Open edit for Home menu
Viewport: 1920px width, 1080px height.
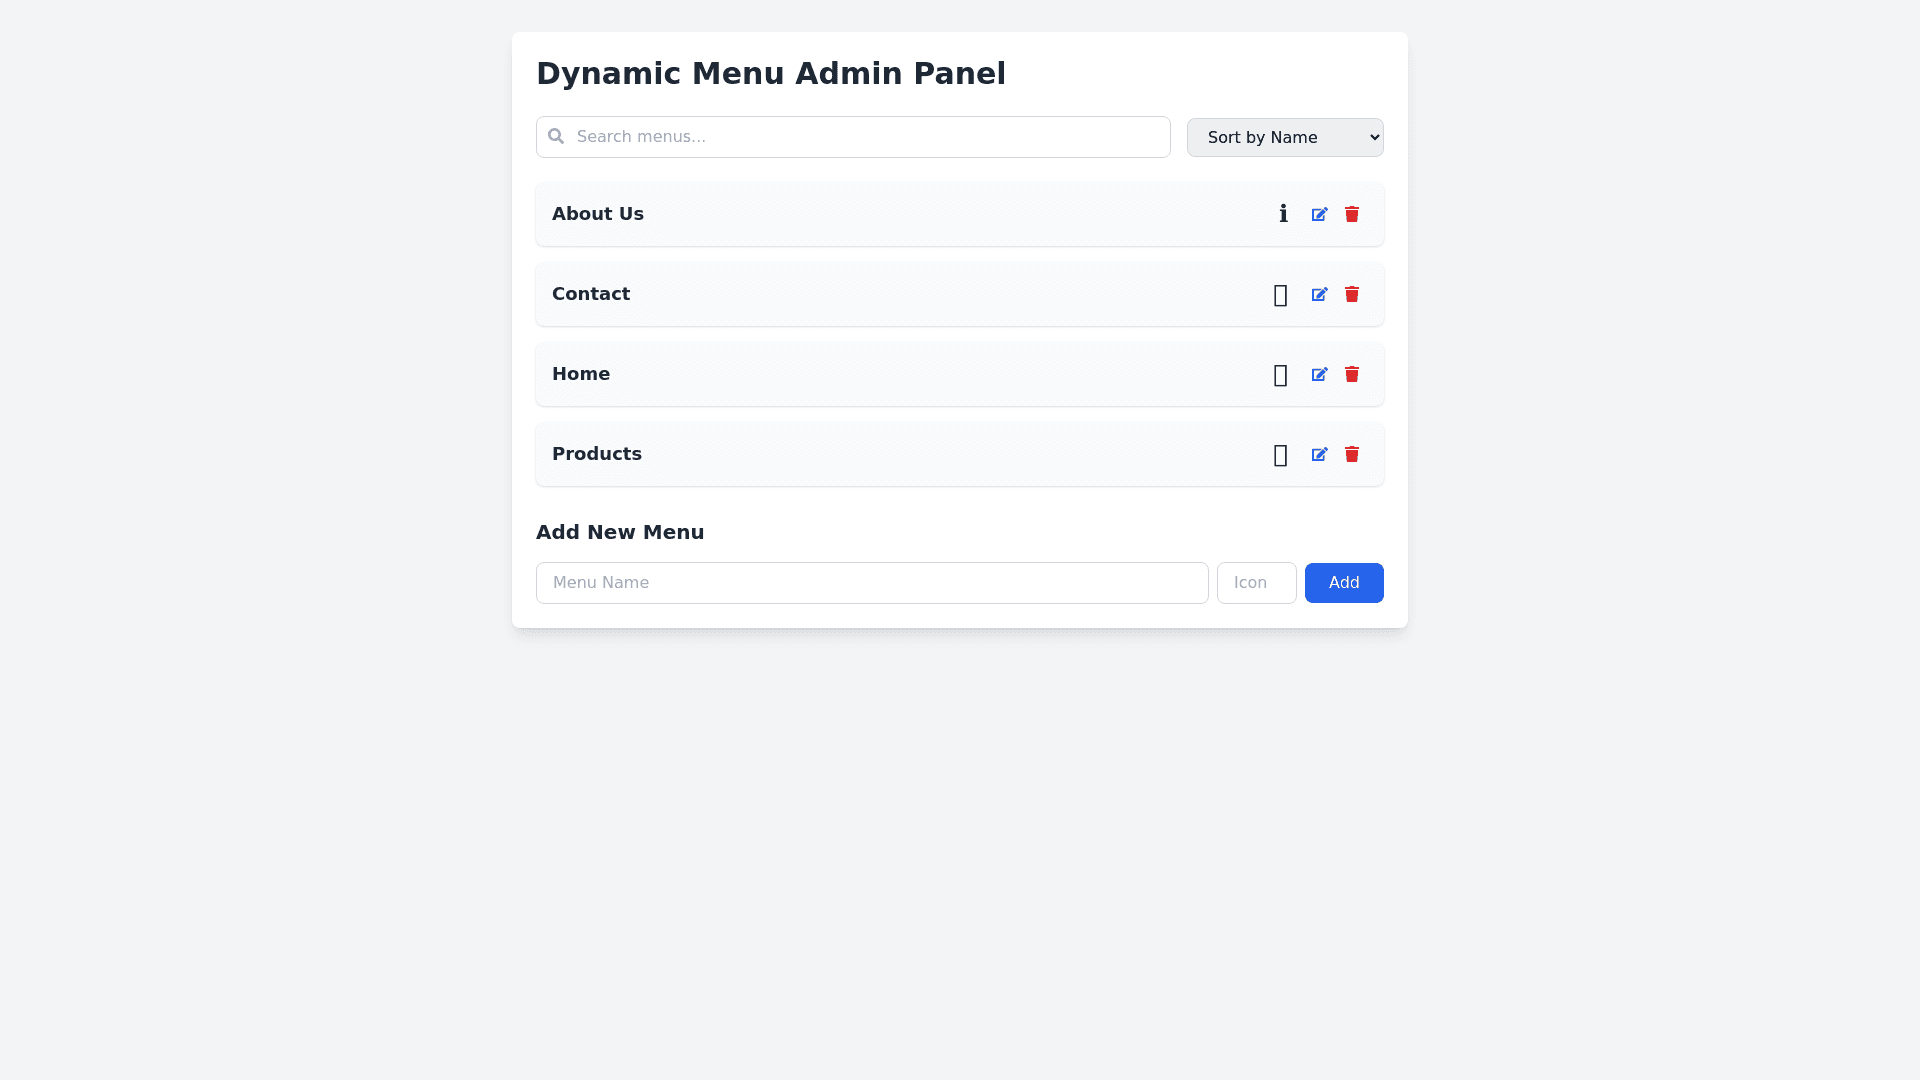(x=1319, y=374)
